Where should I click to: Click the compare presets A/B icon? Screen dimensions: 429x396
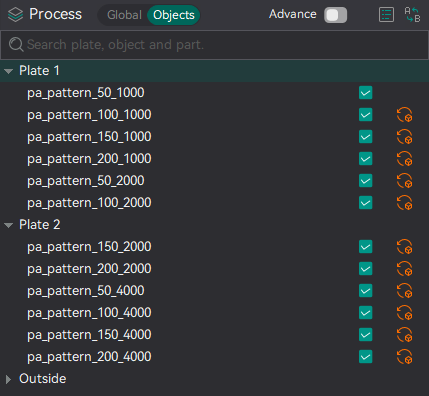tap(412, 15)
